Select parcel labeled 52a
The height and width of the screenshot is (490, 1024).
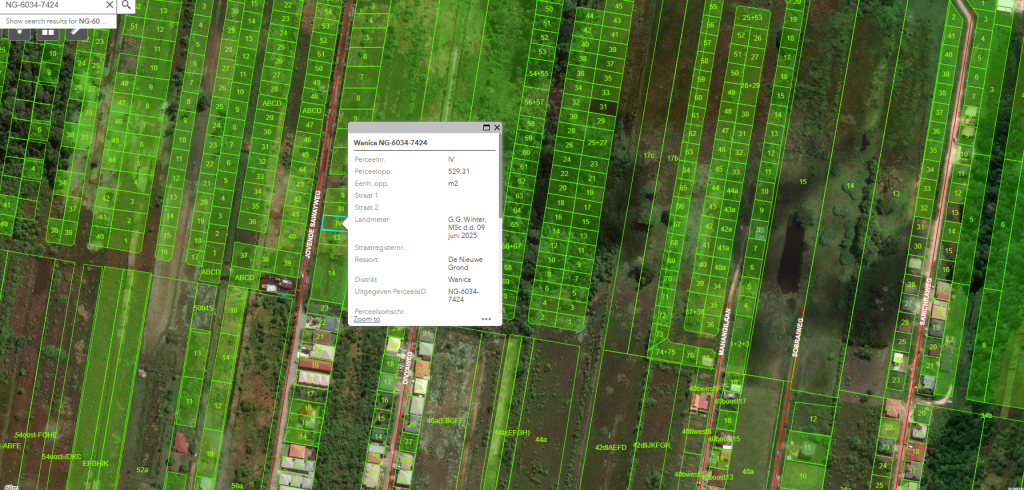(x=142, y=469)
